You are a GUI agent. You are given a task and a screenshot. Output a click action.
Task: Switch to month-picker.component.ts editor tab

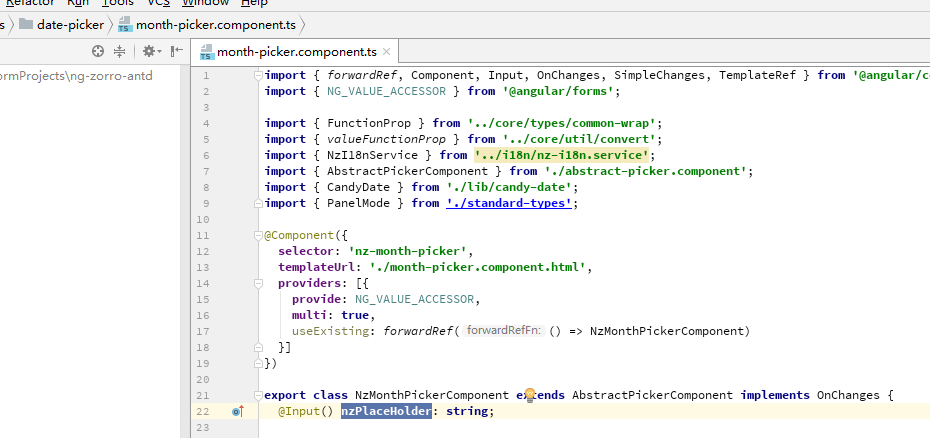[x=297, y=52]
